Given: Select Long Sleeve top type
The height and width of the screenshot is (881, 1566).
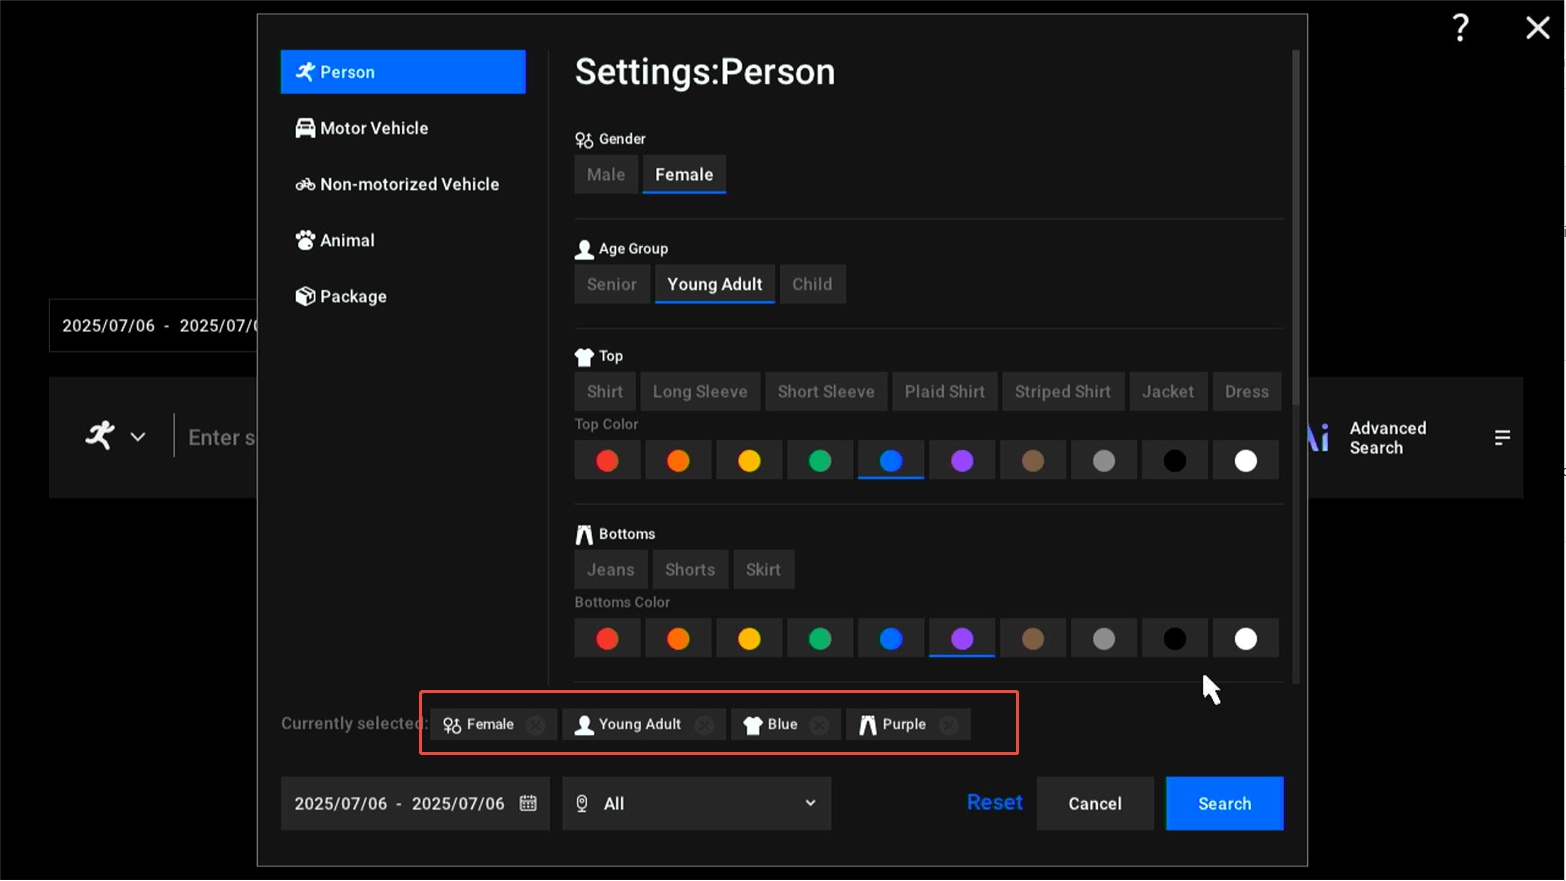Looking at the screenshot, I should [x=700, y=392].
